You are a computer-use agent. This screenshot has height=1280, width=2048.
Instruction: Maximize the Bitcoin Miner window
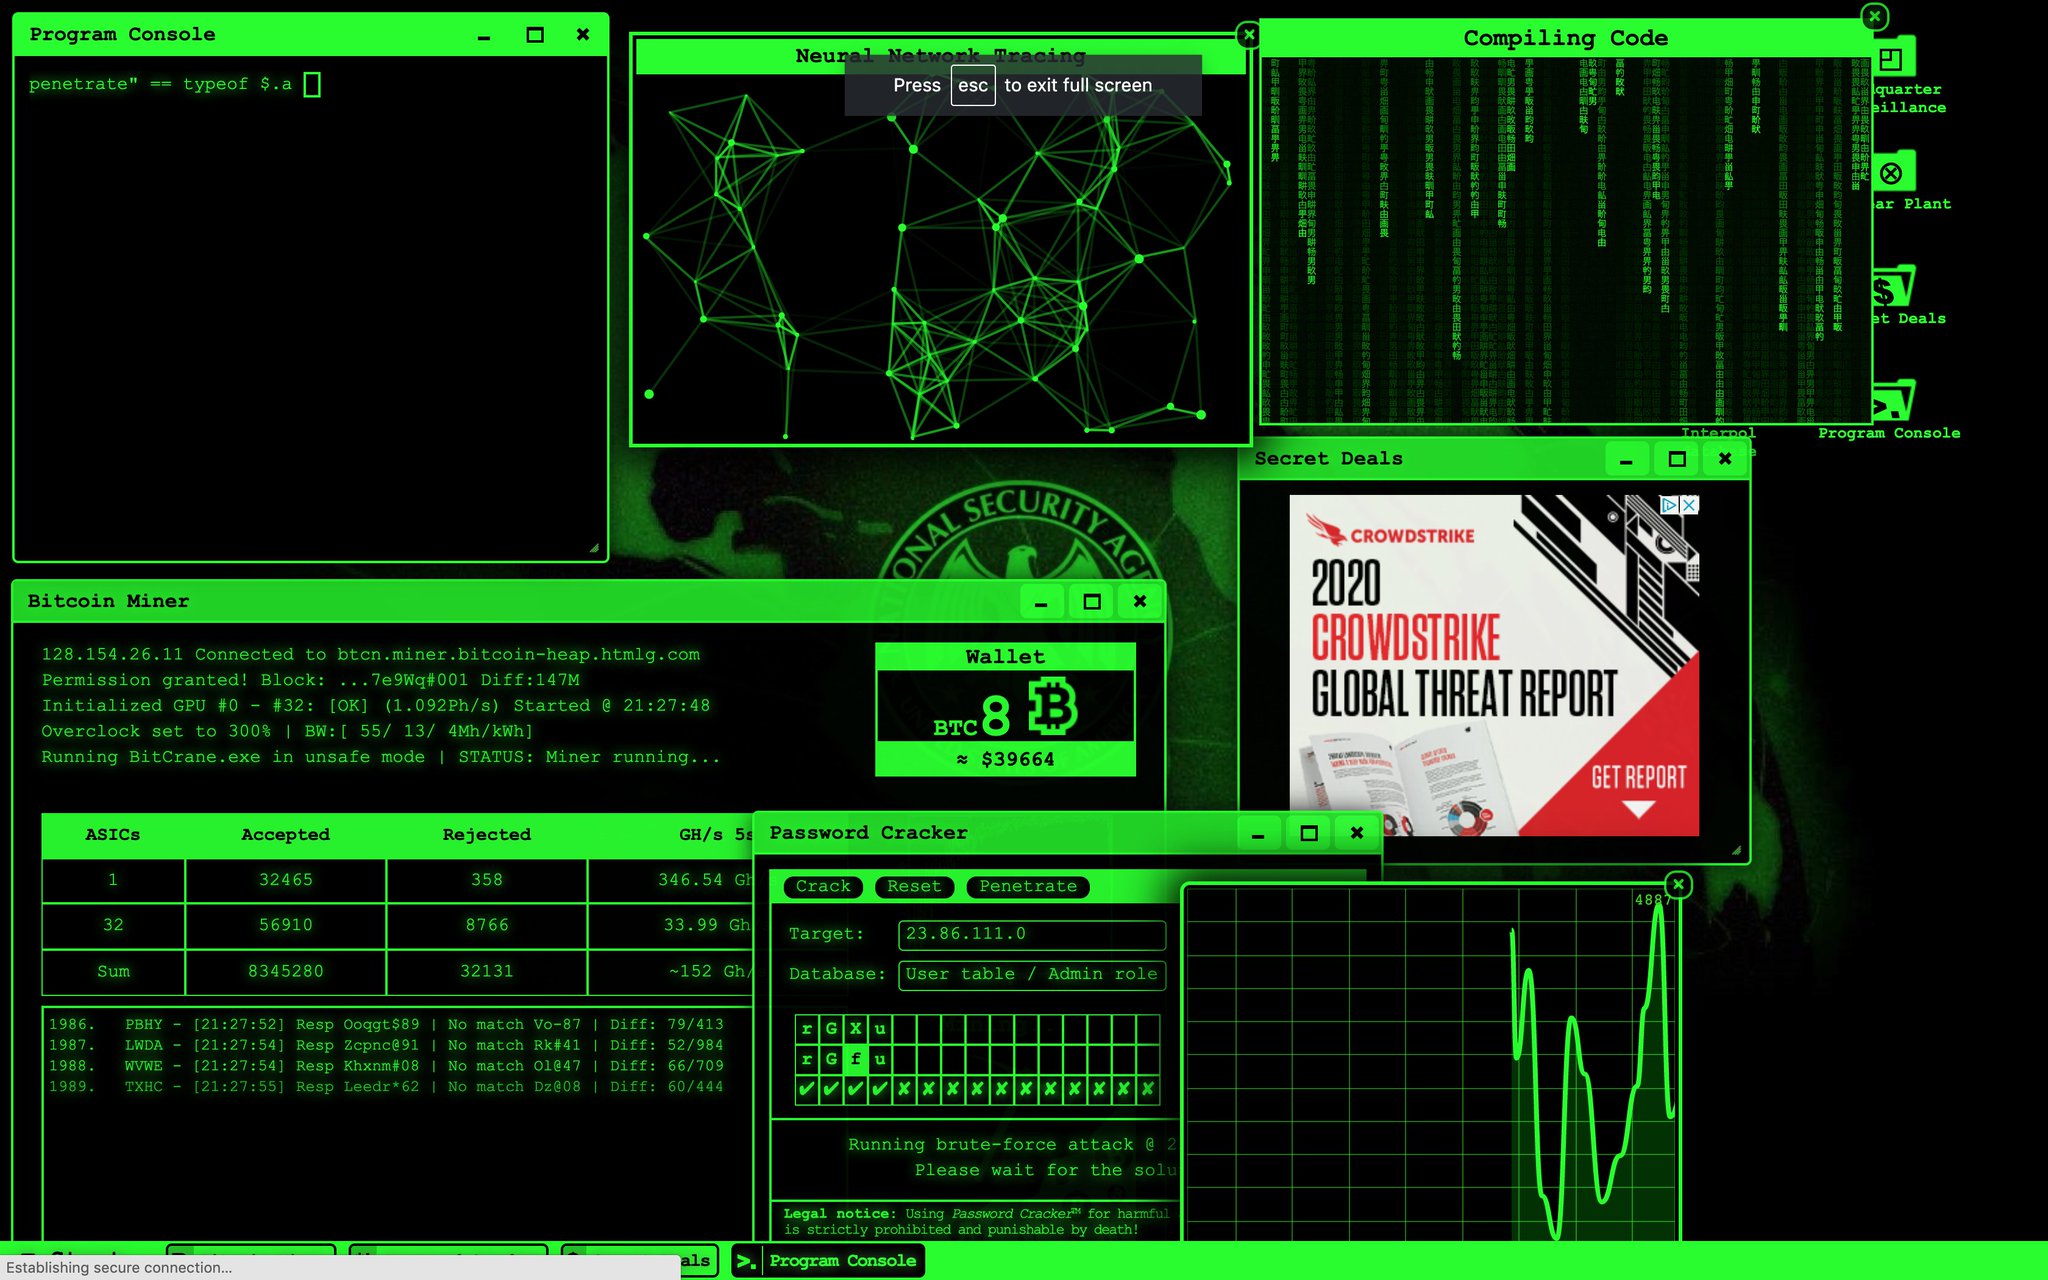[1092, 601]
